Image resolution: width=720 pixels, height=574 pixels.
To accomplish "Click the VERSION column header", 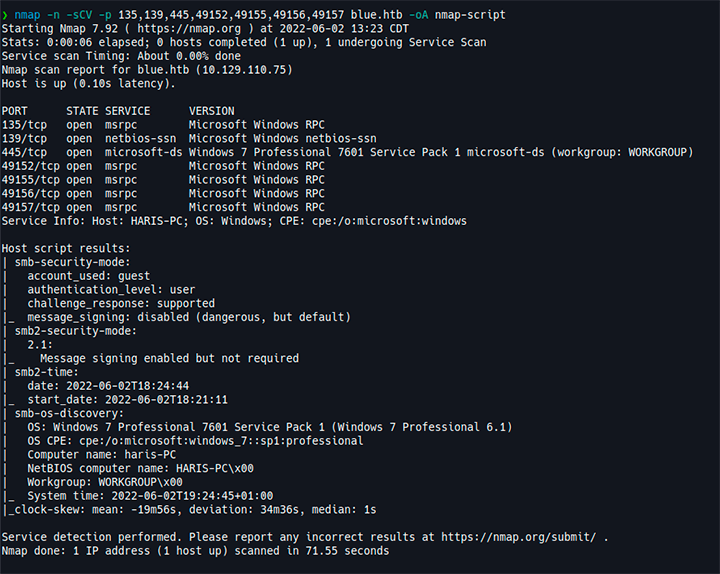I will point(211,111).
